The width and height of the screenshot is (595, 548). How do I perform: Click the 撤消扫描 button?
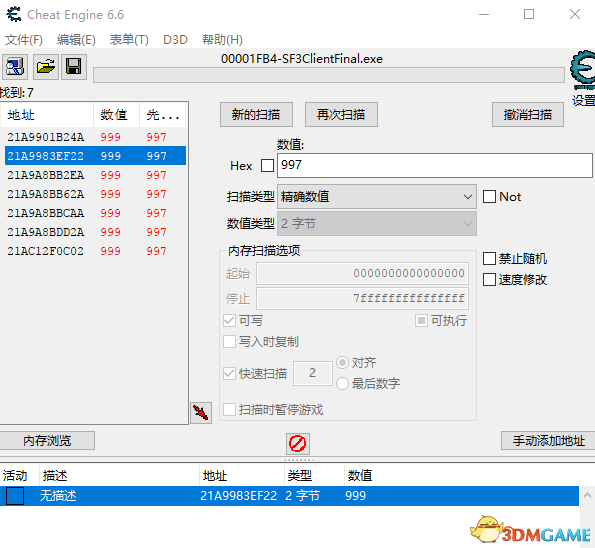click(527, 114)
